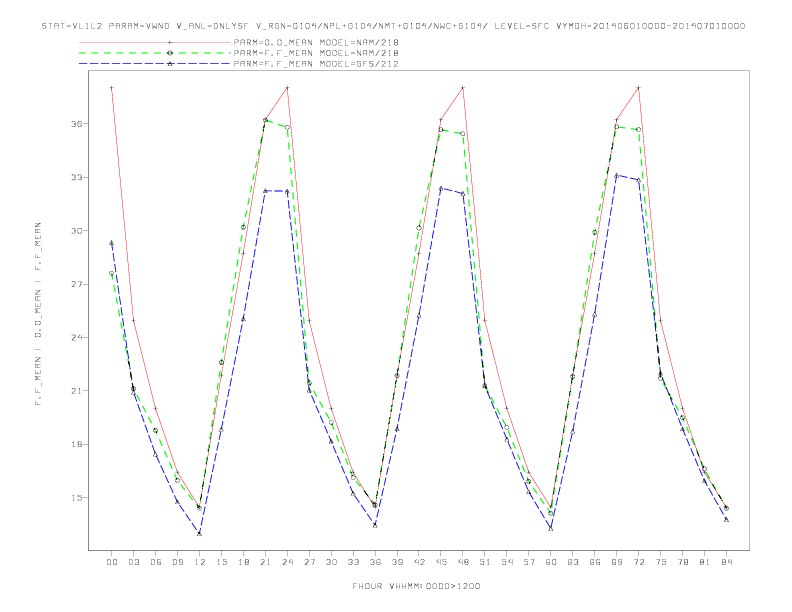The height and width of the screenshot is (612, 792).
Task: Click blue GFS triangle marker at forecast hour 00
Action: 112,243
